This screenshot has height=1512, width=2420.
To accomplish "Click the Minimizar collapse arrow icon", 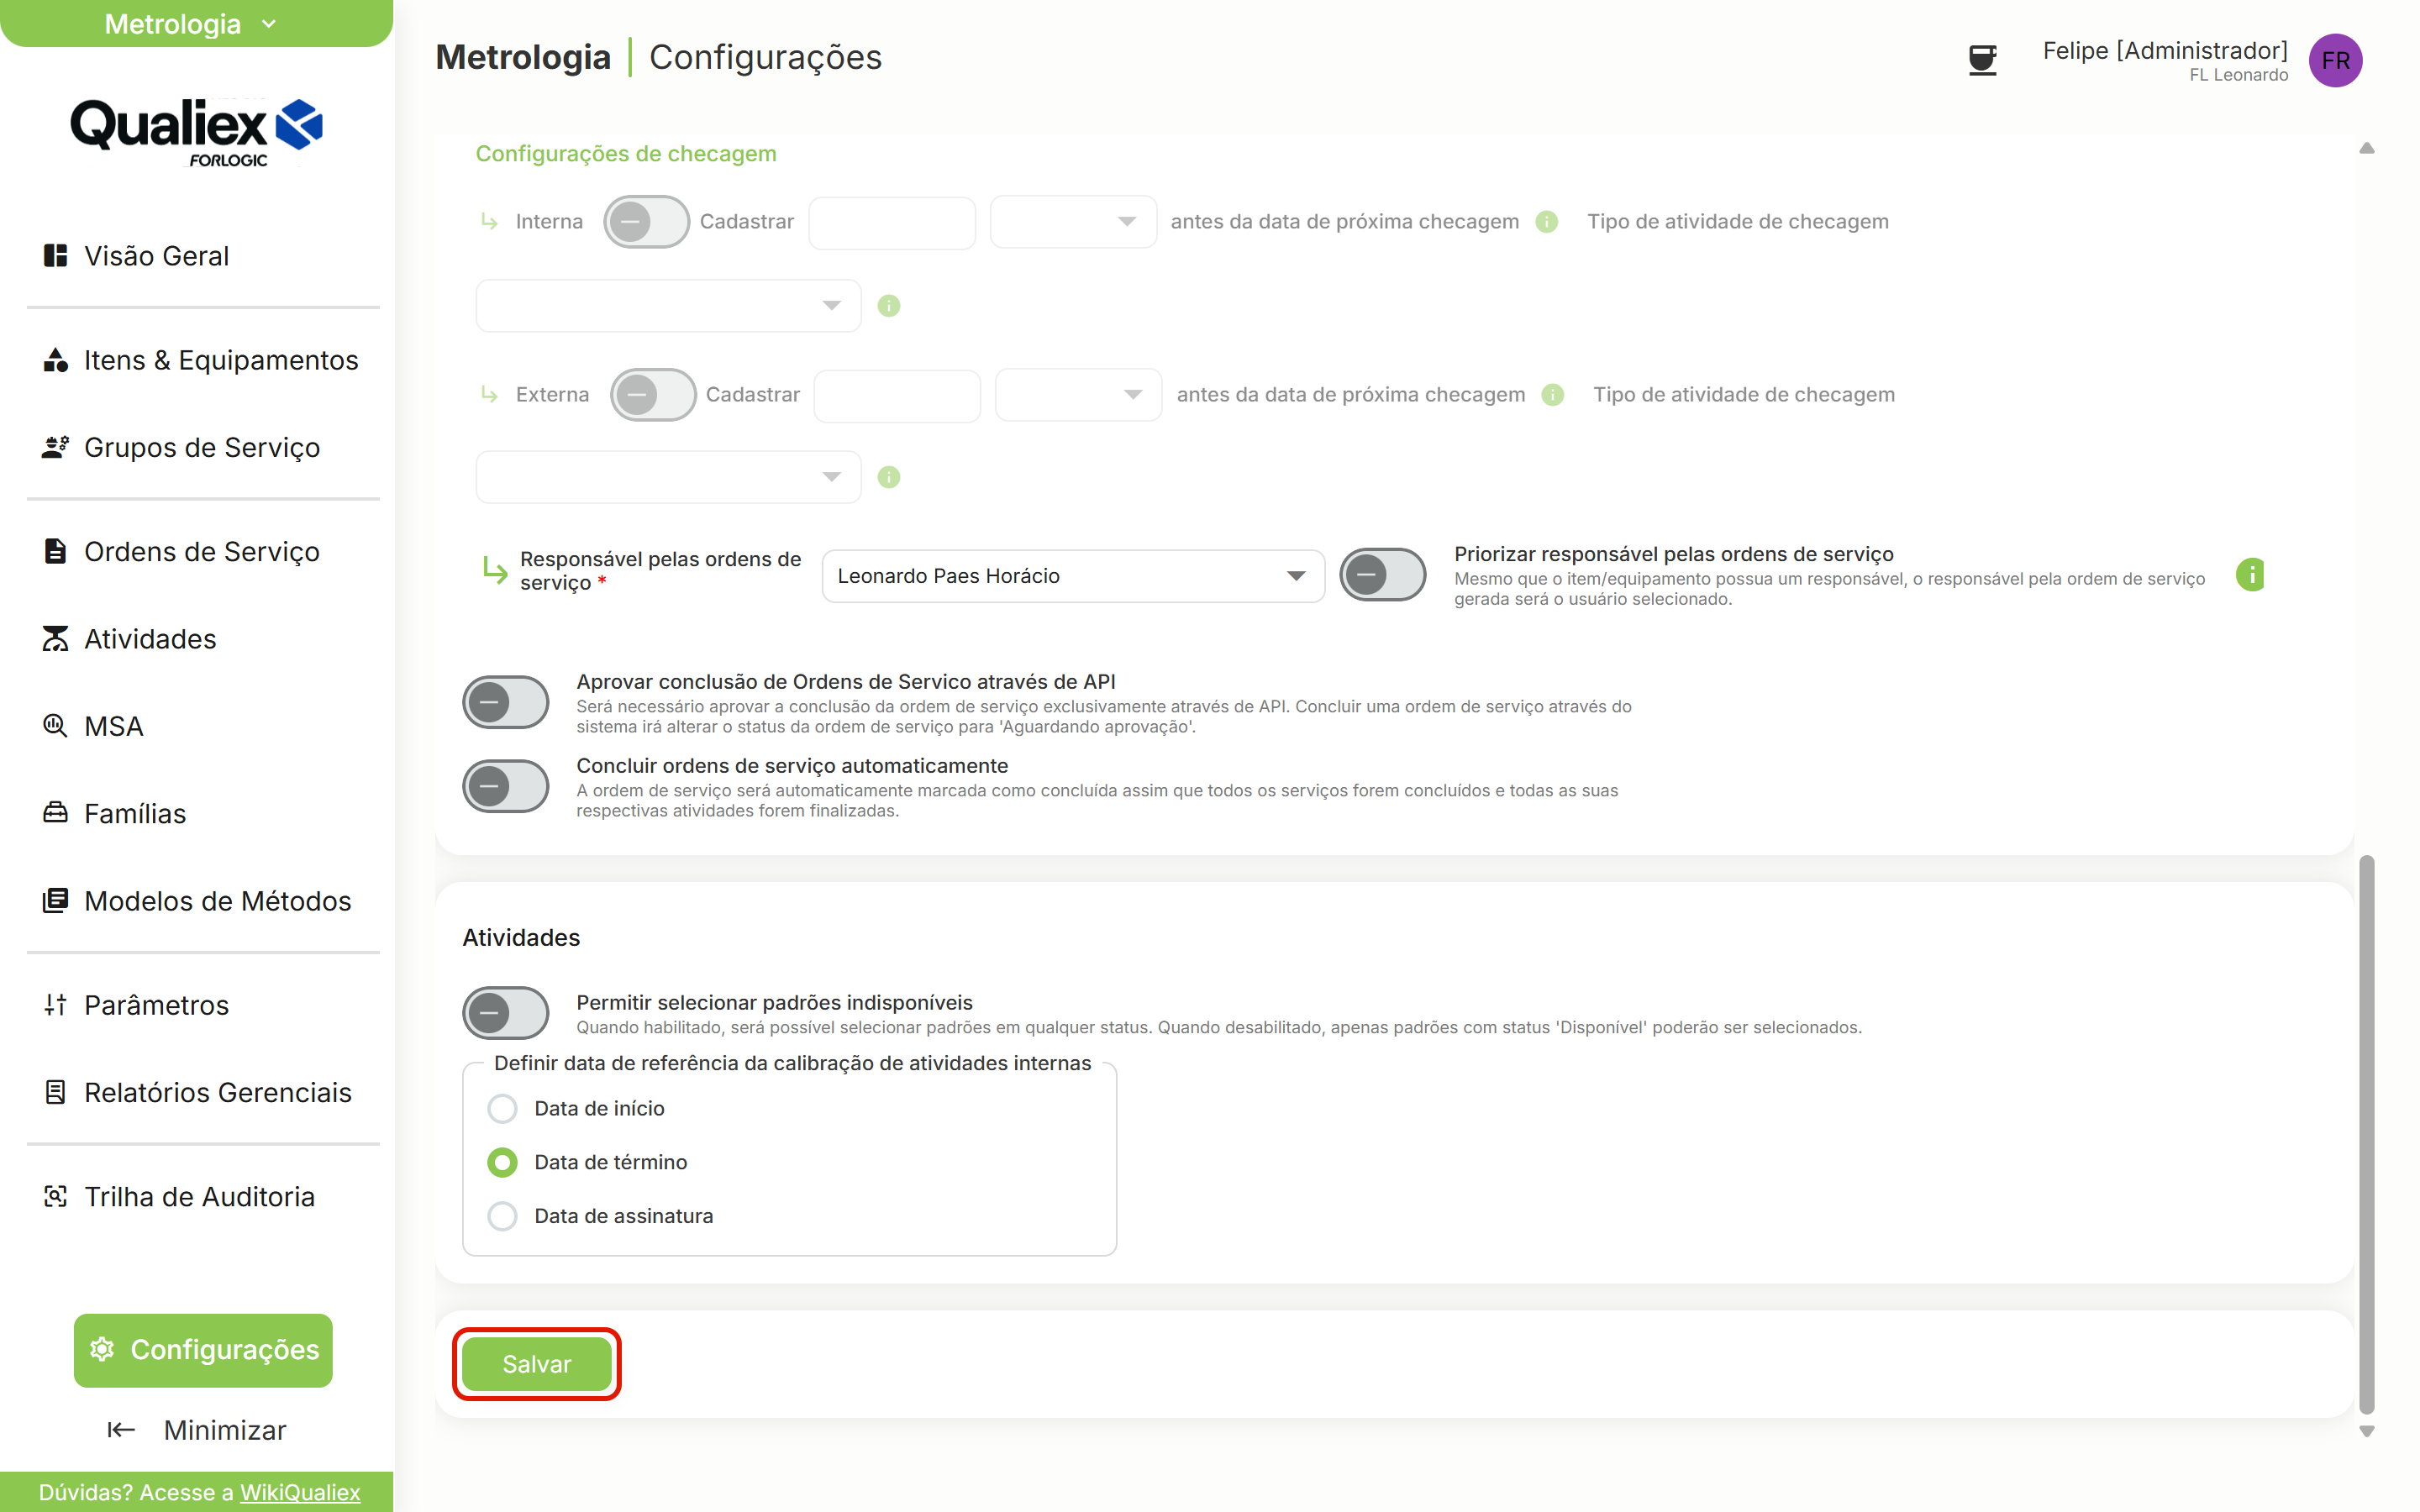I will (x=121, y=1430).
